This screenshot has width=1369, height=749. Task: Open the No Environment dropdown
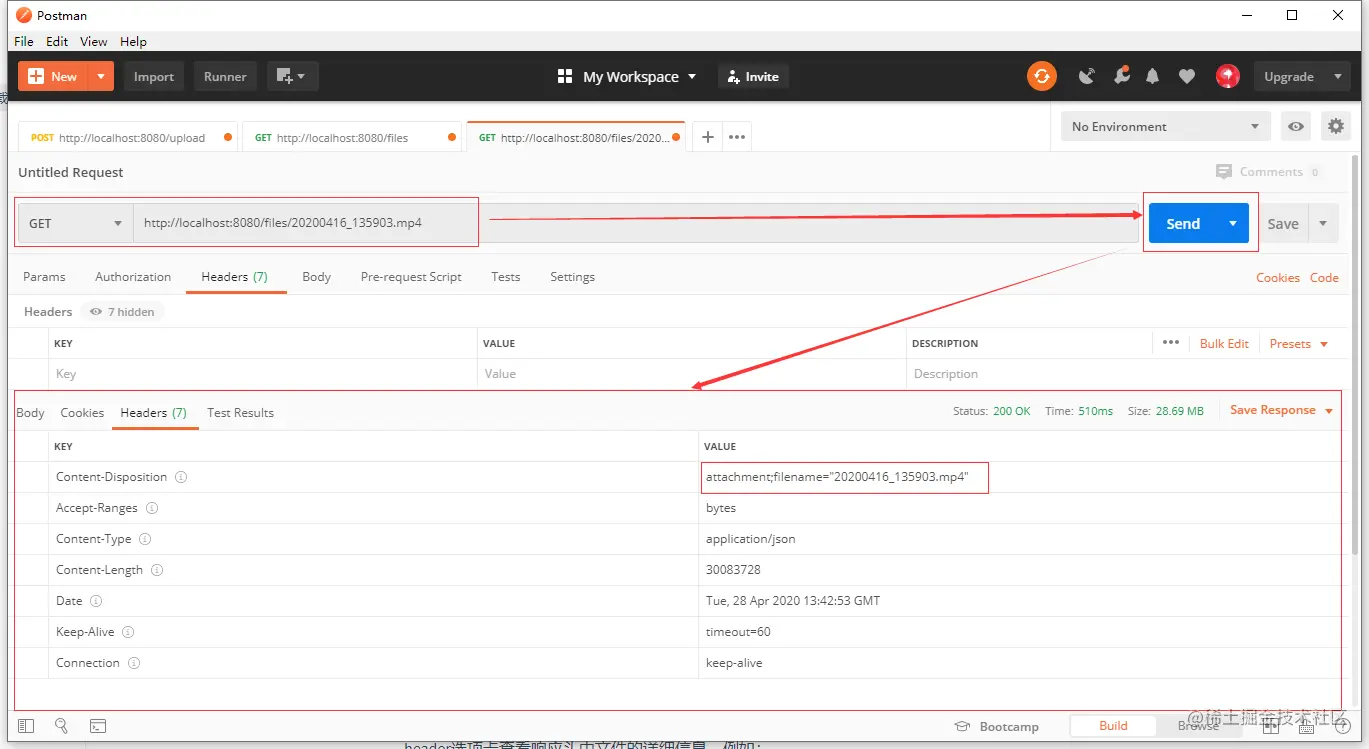(1165, 127)
